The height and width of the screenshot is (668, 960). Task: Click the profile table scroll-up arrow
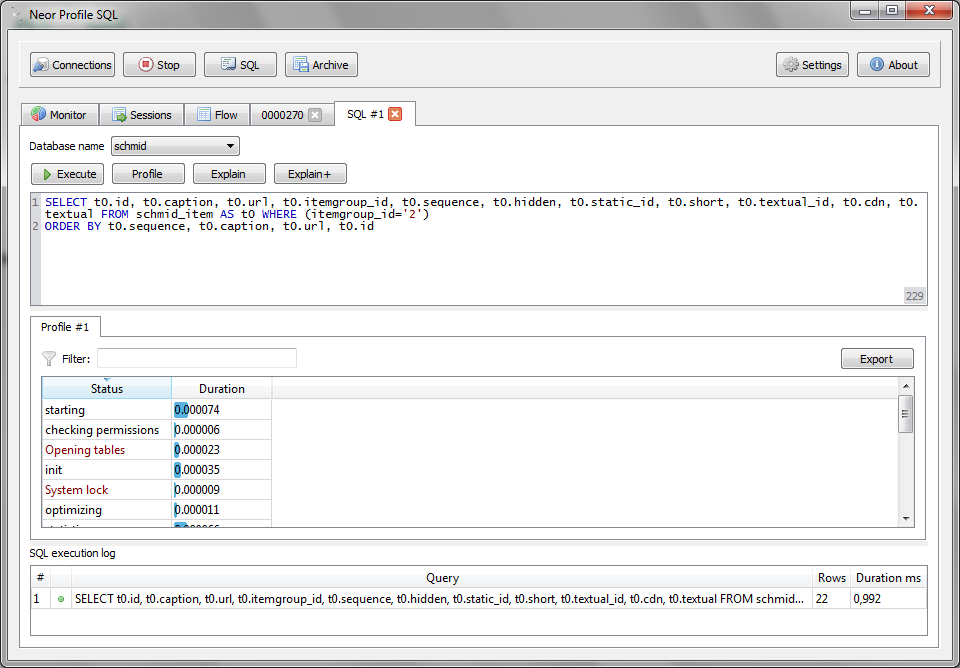906,386
